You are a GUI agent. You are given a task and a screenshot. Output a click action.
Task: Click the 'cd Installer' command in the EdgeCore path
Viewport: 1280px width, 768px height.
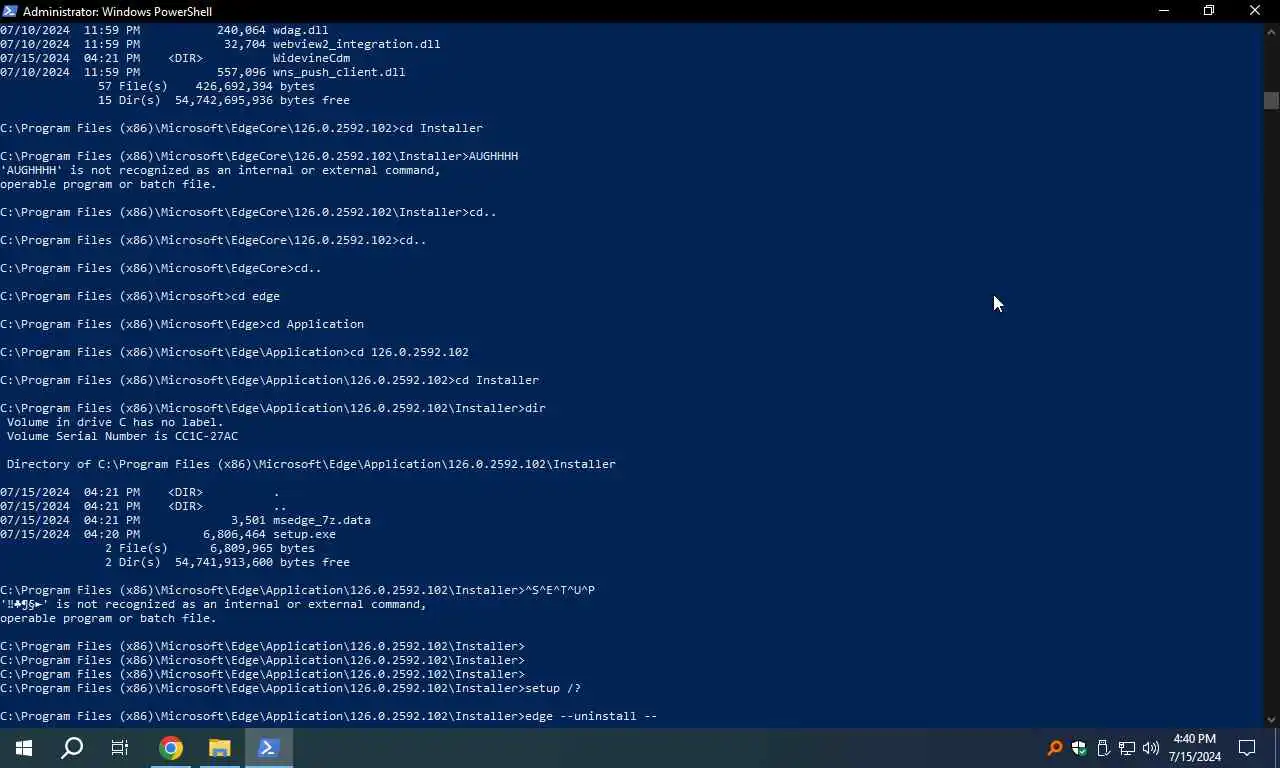tap(440, 128)
